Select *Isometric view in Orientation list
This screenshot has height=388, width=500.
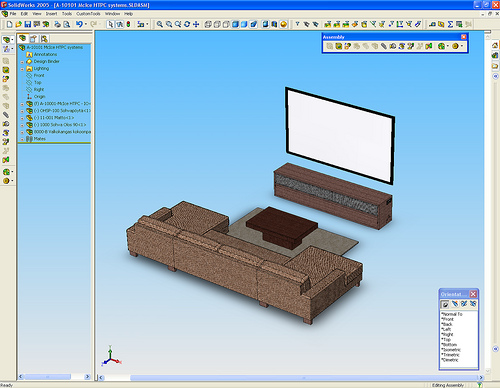pos(451,350)
